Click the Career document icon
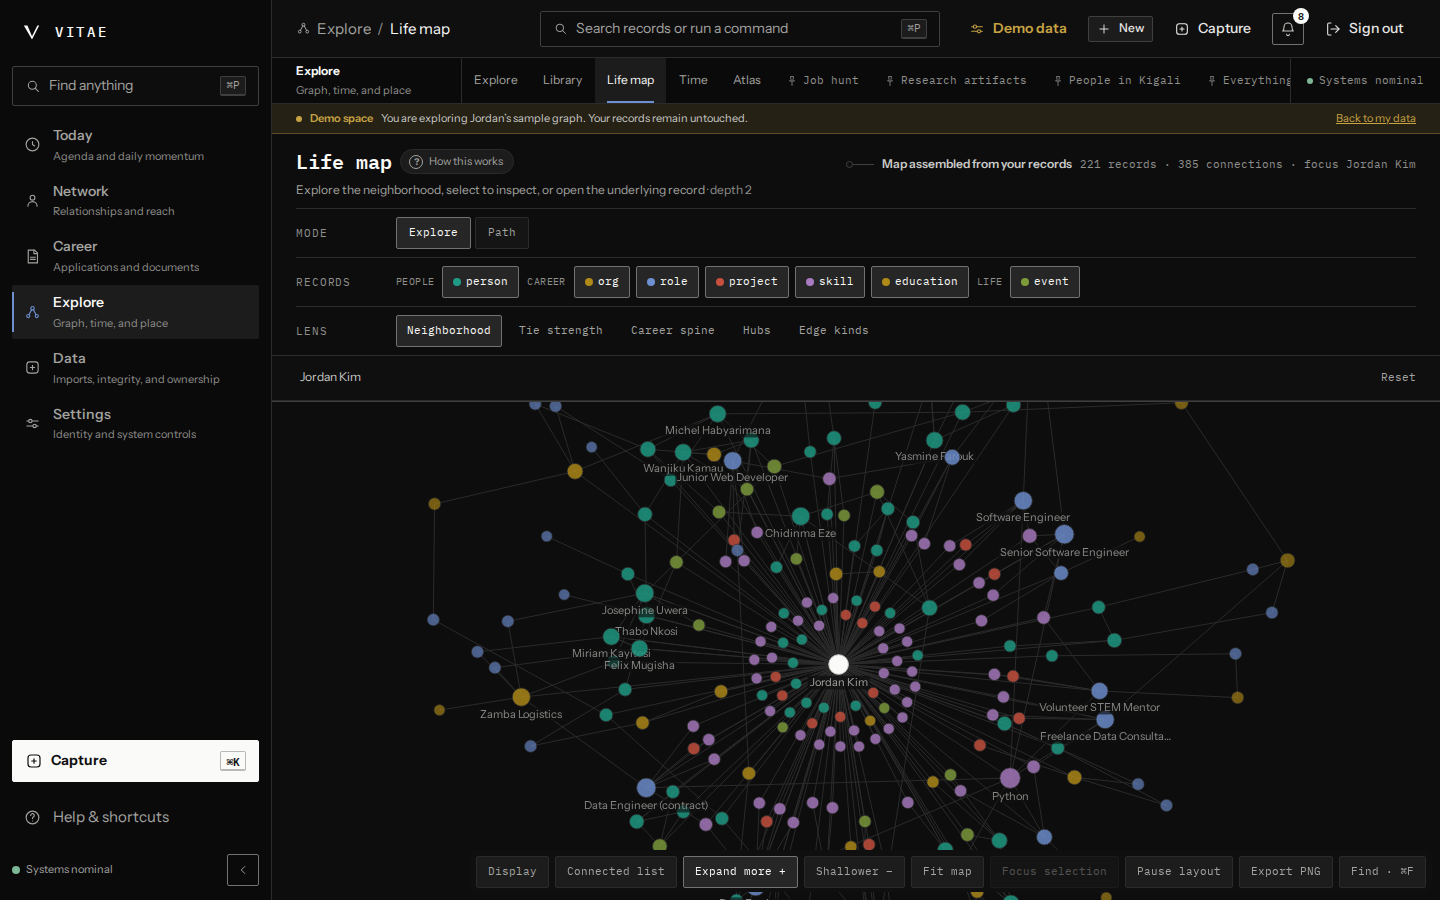The width and height of the screenshot is (1440, 900). [33, 257]
